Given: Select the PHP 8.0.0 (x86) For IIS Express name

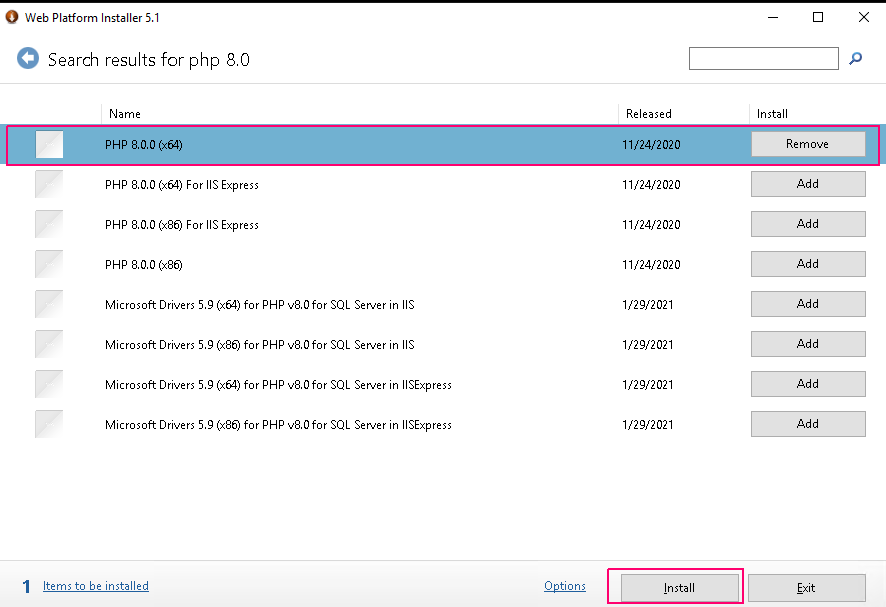Looking at the screenshot, I should [x=181, y=225].
